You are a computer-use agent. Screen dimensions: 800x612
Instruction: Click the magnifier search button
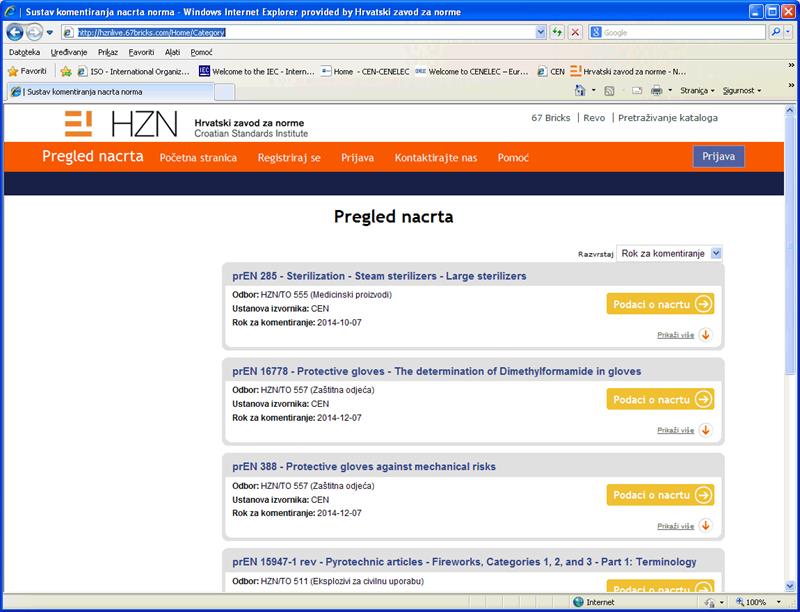tap(776, 32)
